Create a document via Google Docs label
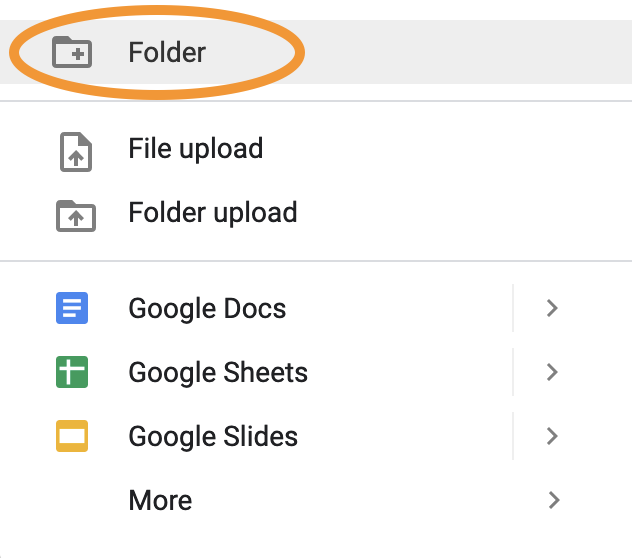Viewport: 632px width, 558px height. click(207, 309)
